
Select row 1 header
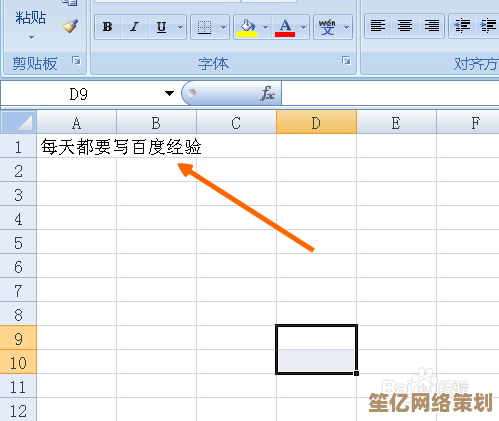(x=18, y=146)
